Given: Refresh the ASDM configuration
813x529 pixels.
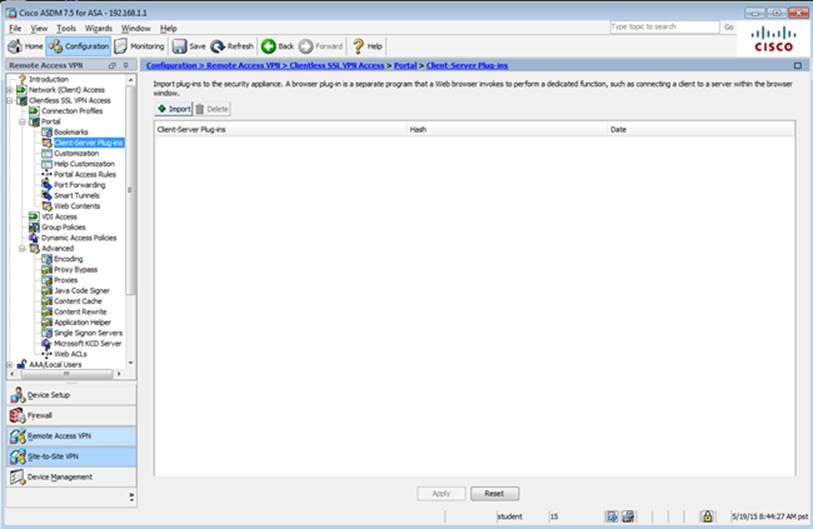Looking at the screenshot, I should (232, 46).
